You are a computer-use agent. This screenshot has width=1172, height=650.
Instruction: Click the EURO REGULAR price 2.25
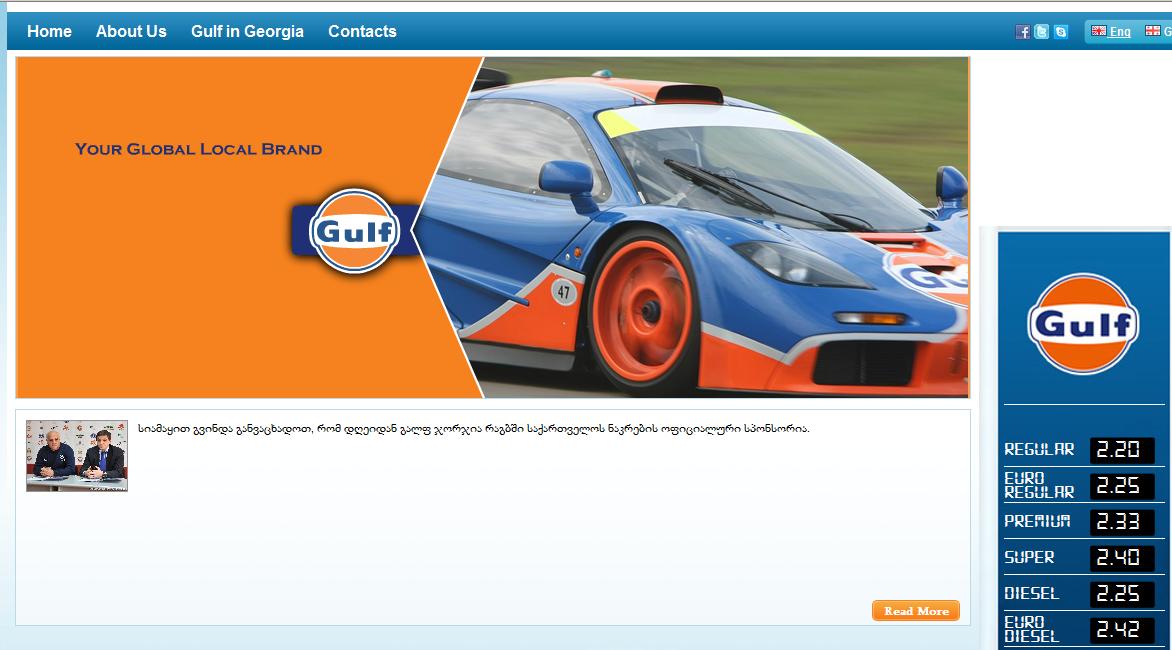click(1120, 486)
